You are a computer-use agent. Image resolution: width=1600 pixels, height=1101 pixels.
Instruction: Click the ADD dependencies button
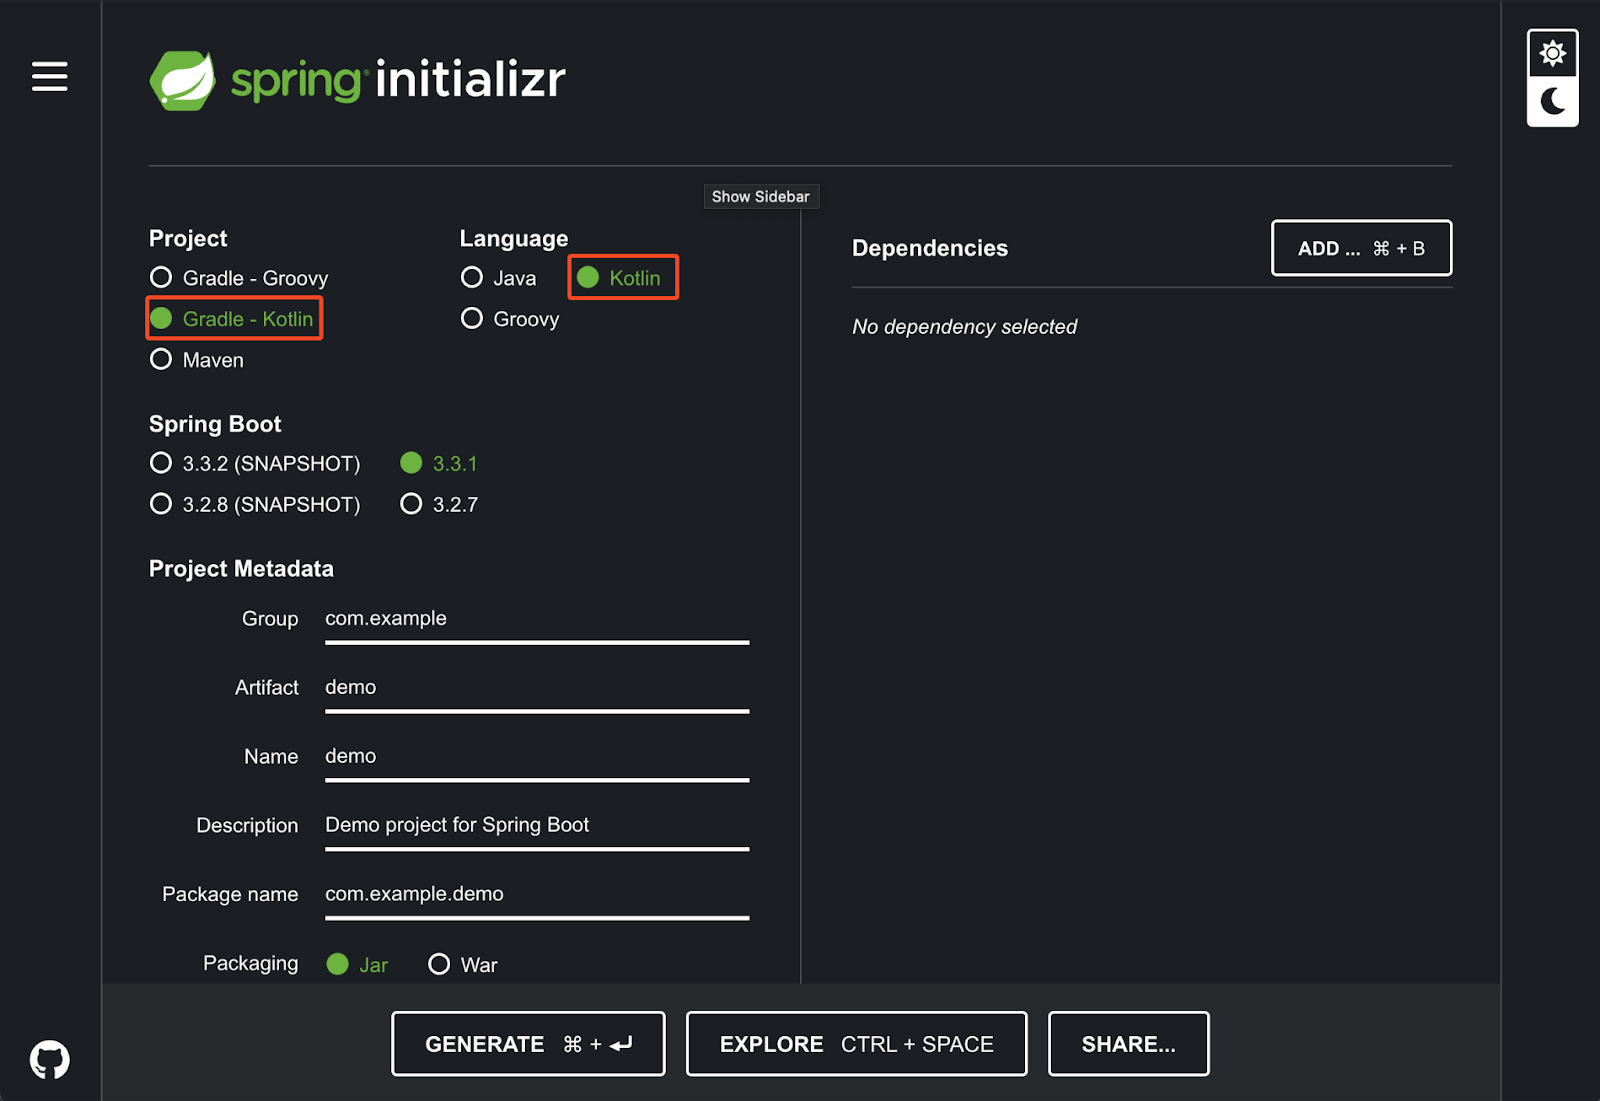click(1361, 248)
